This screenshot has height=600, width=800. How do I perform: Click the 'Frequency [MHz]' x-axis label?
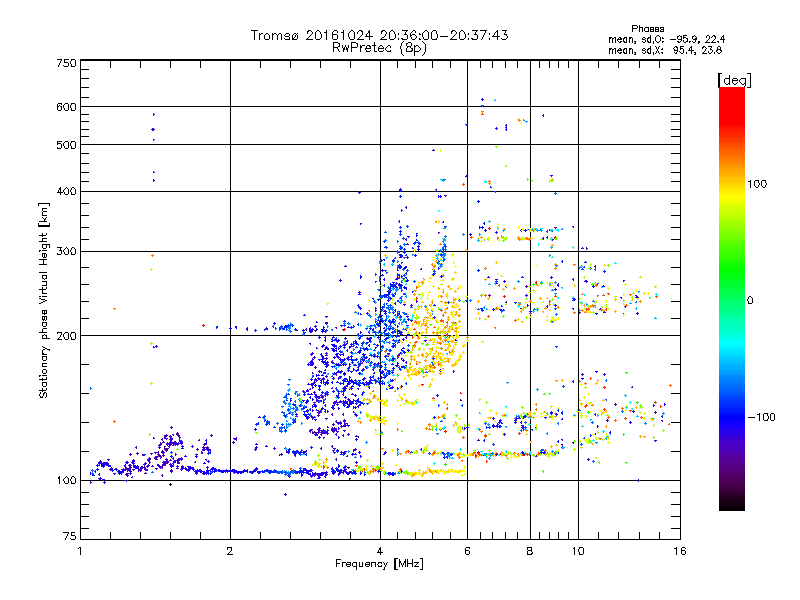379,564
